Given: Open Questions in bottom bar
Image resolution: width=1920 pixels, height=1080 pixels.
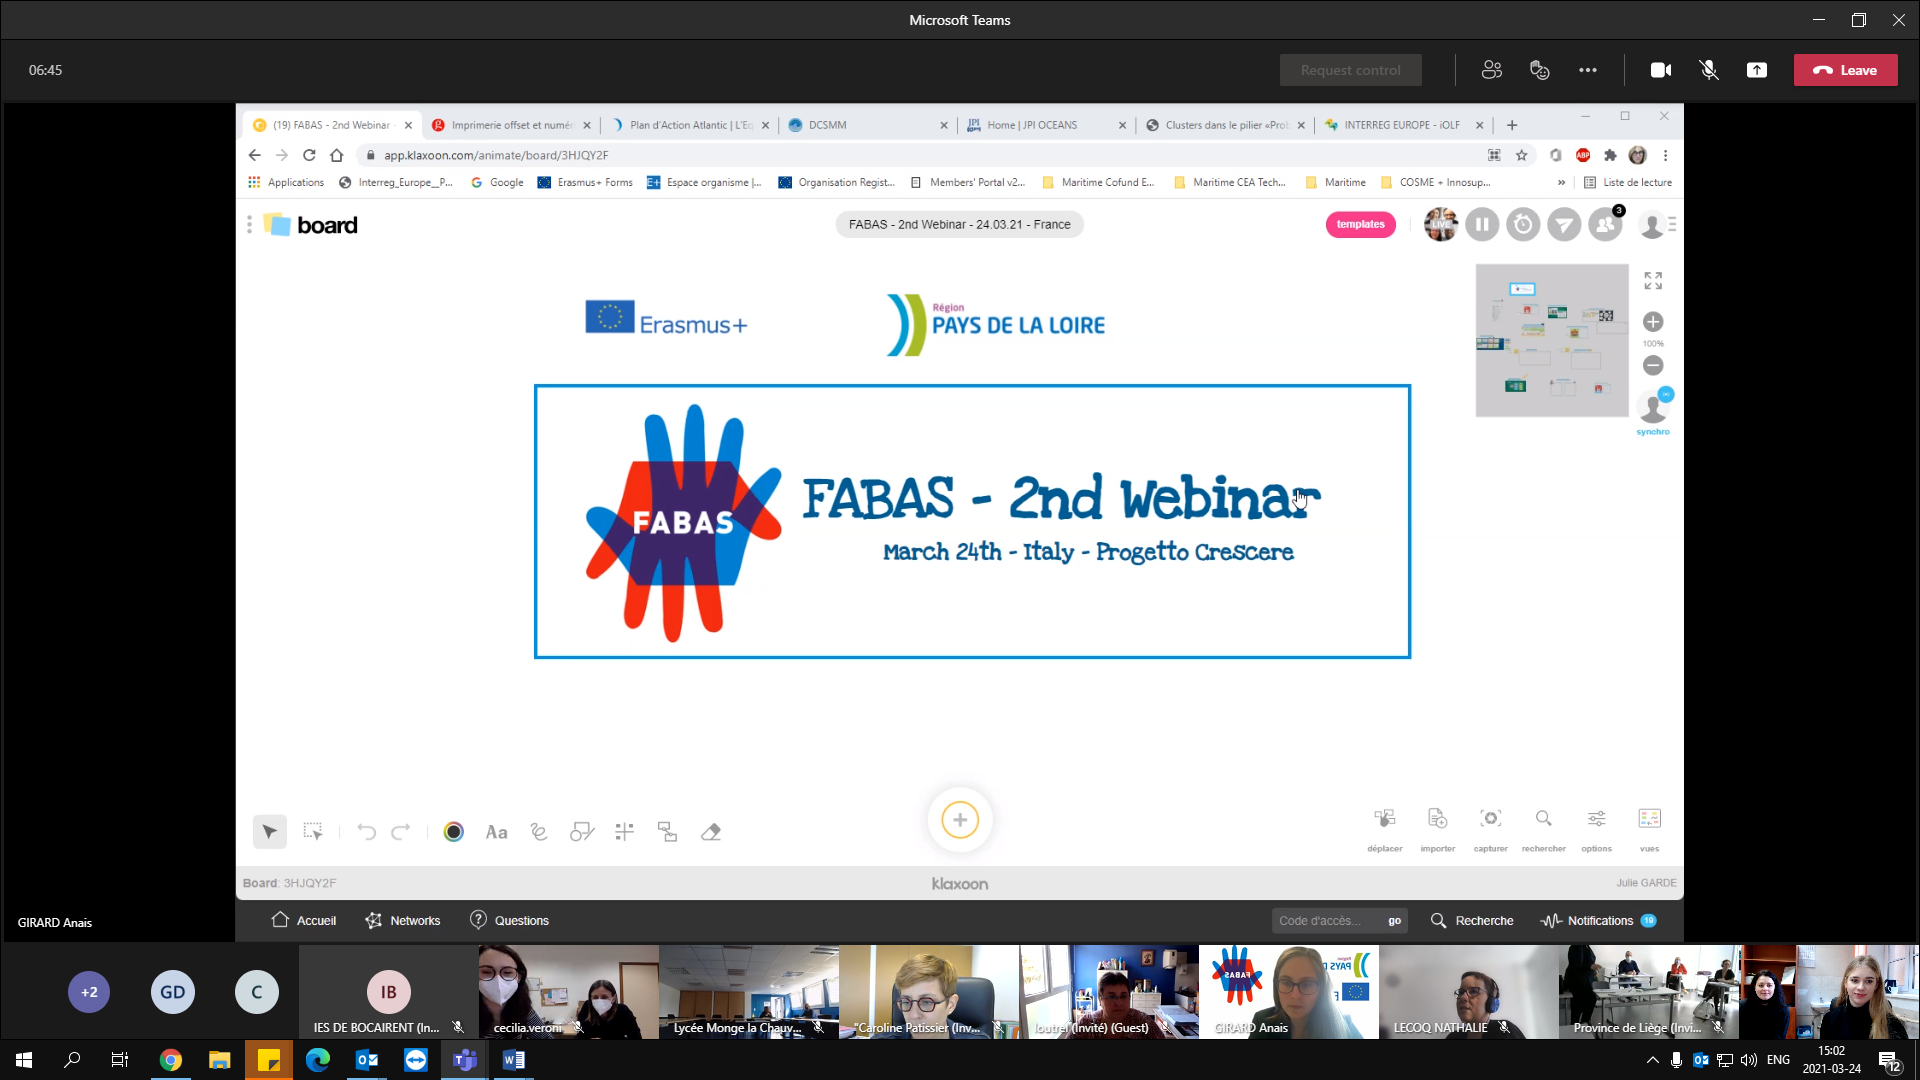Looking at the screenshot, I should pyautogui.click(x=509, y=920).
